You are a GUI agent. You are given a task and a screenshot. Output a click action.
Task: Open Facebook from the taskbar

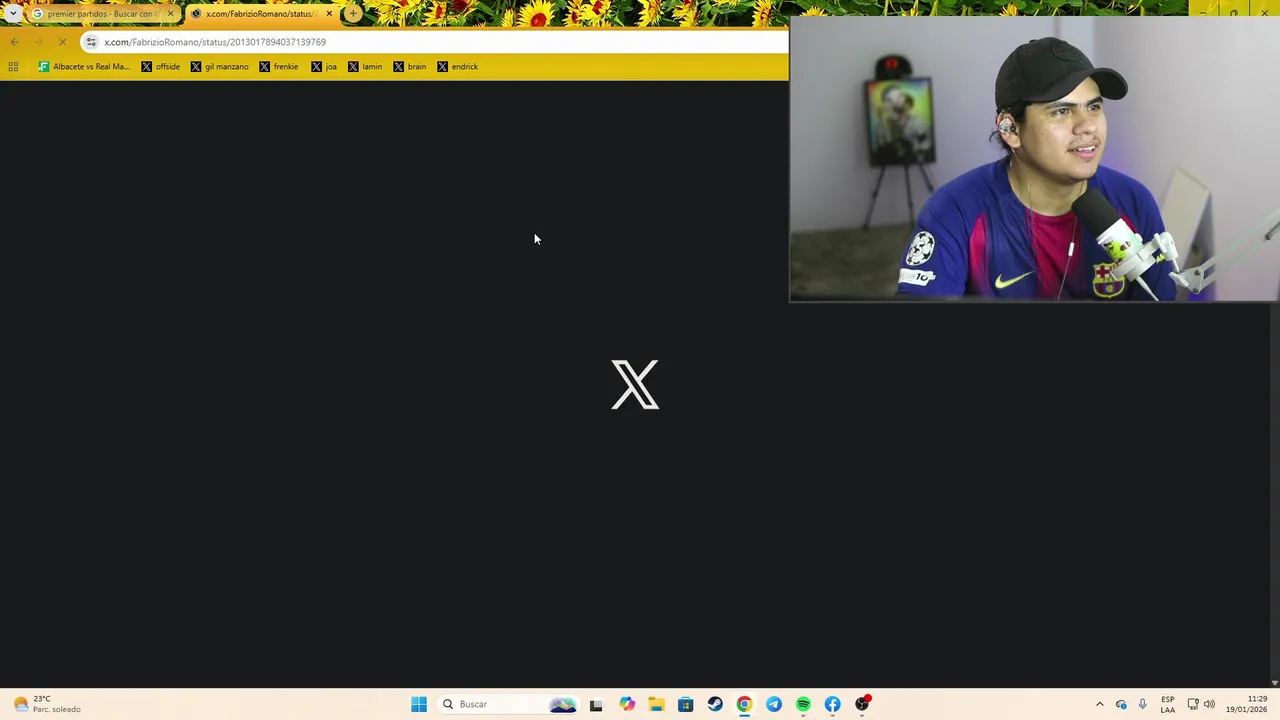point(832,704)
